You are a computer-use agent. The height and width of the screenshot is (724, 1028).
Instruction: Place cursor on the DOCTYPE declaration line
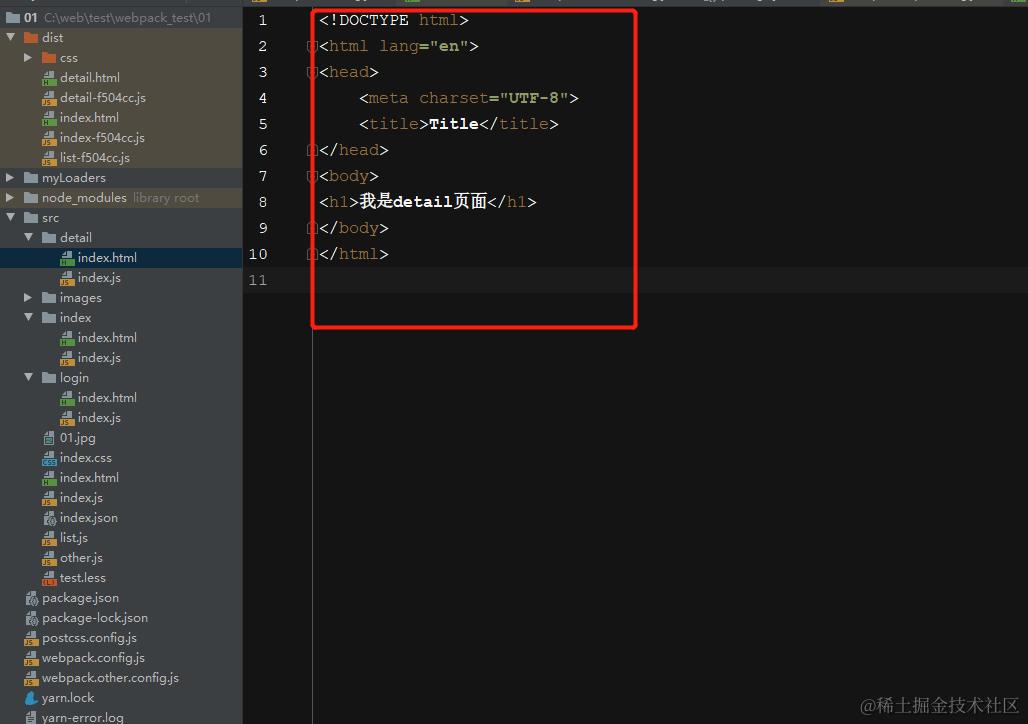tap(394, 20)
